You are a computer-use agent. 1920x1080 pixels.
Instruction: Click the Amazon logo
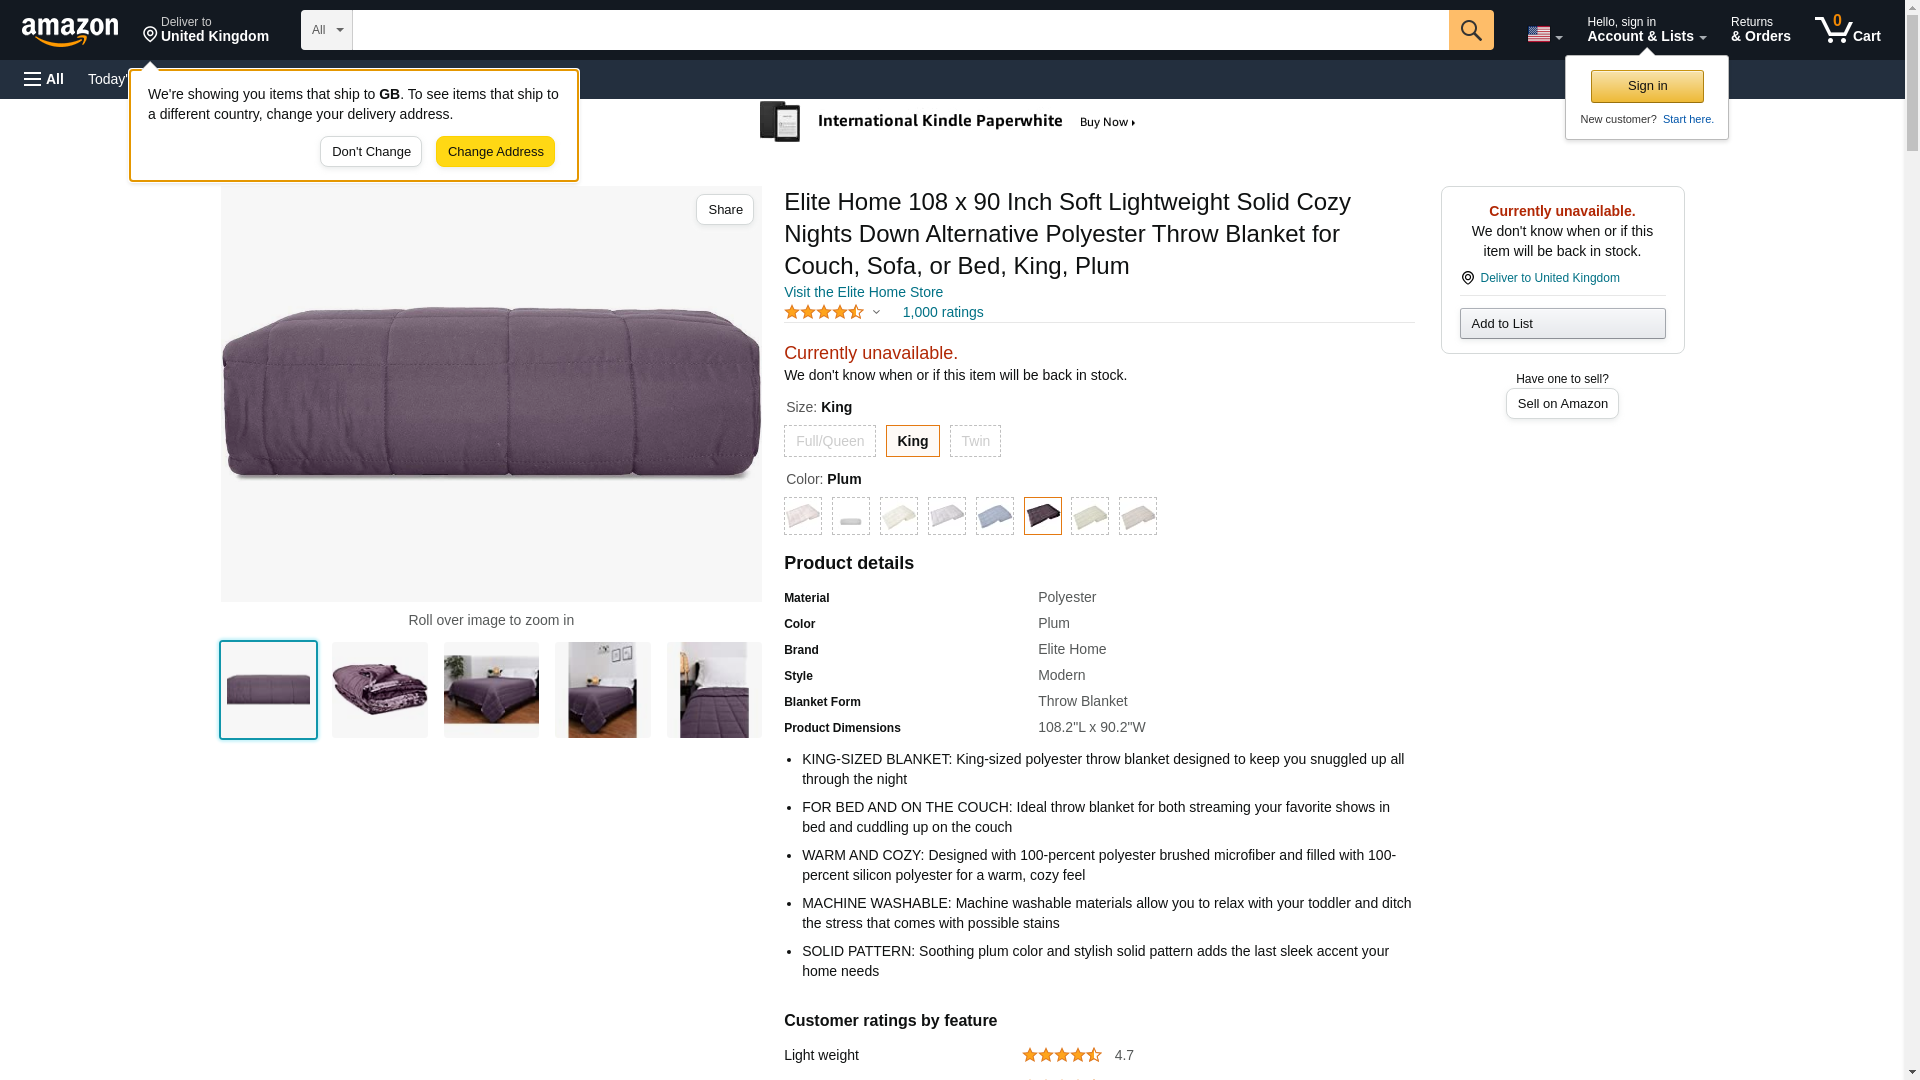click(x=70, y=31)
